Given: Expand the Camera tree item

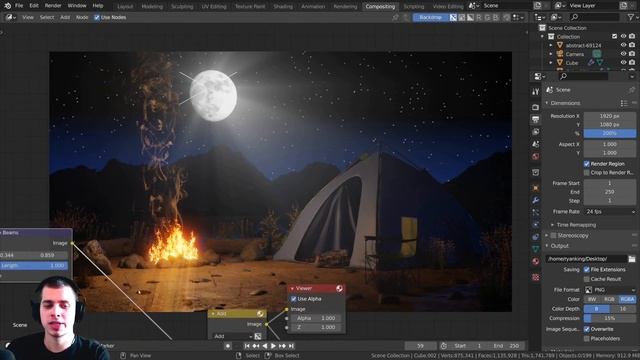Looking at the screenshot, I should [x=551, y=54].
